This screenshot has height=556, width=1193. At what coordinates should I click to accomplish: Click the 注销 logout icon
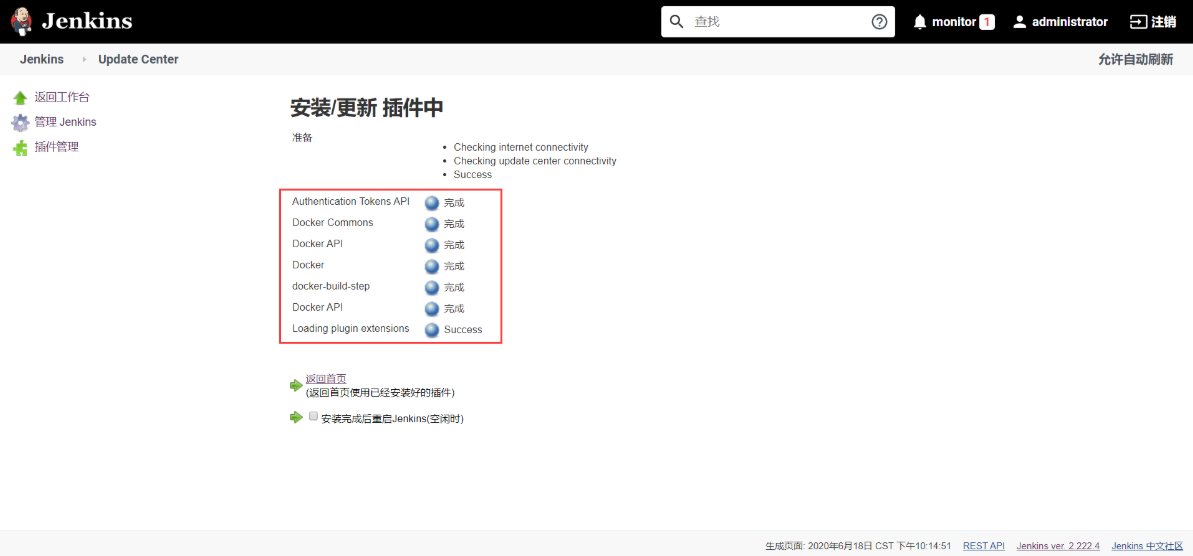(x=1138, y=22)
